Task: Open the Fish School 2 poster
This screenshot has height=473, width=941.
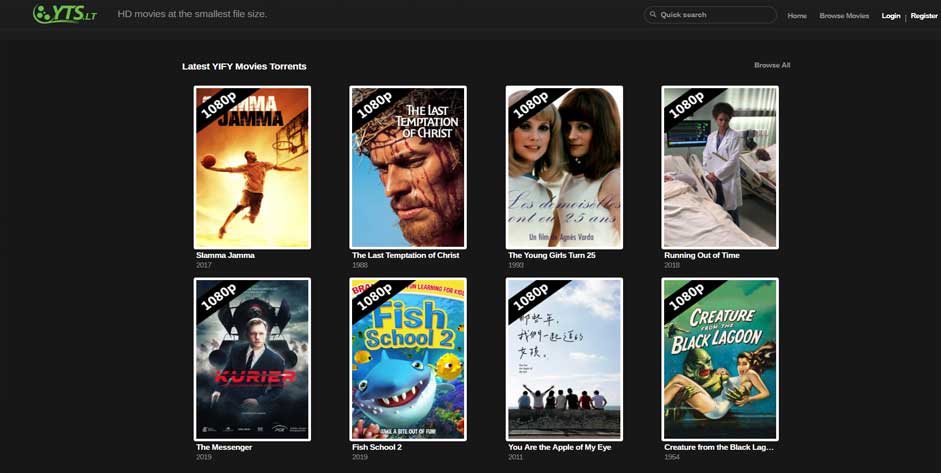Action: (x=408, y=360)
